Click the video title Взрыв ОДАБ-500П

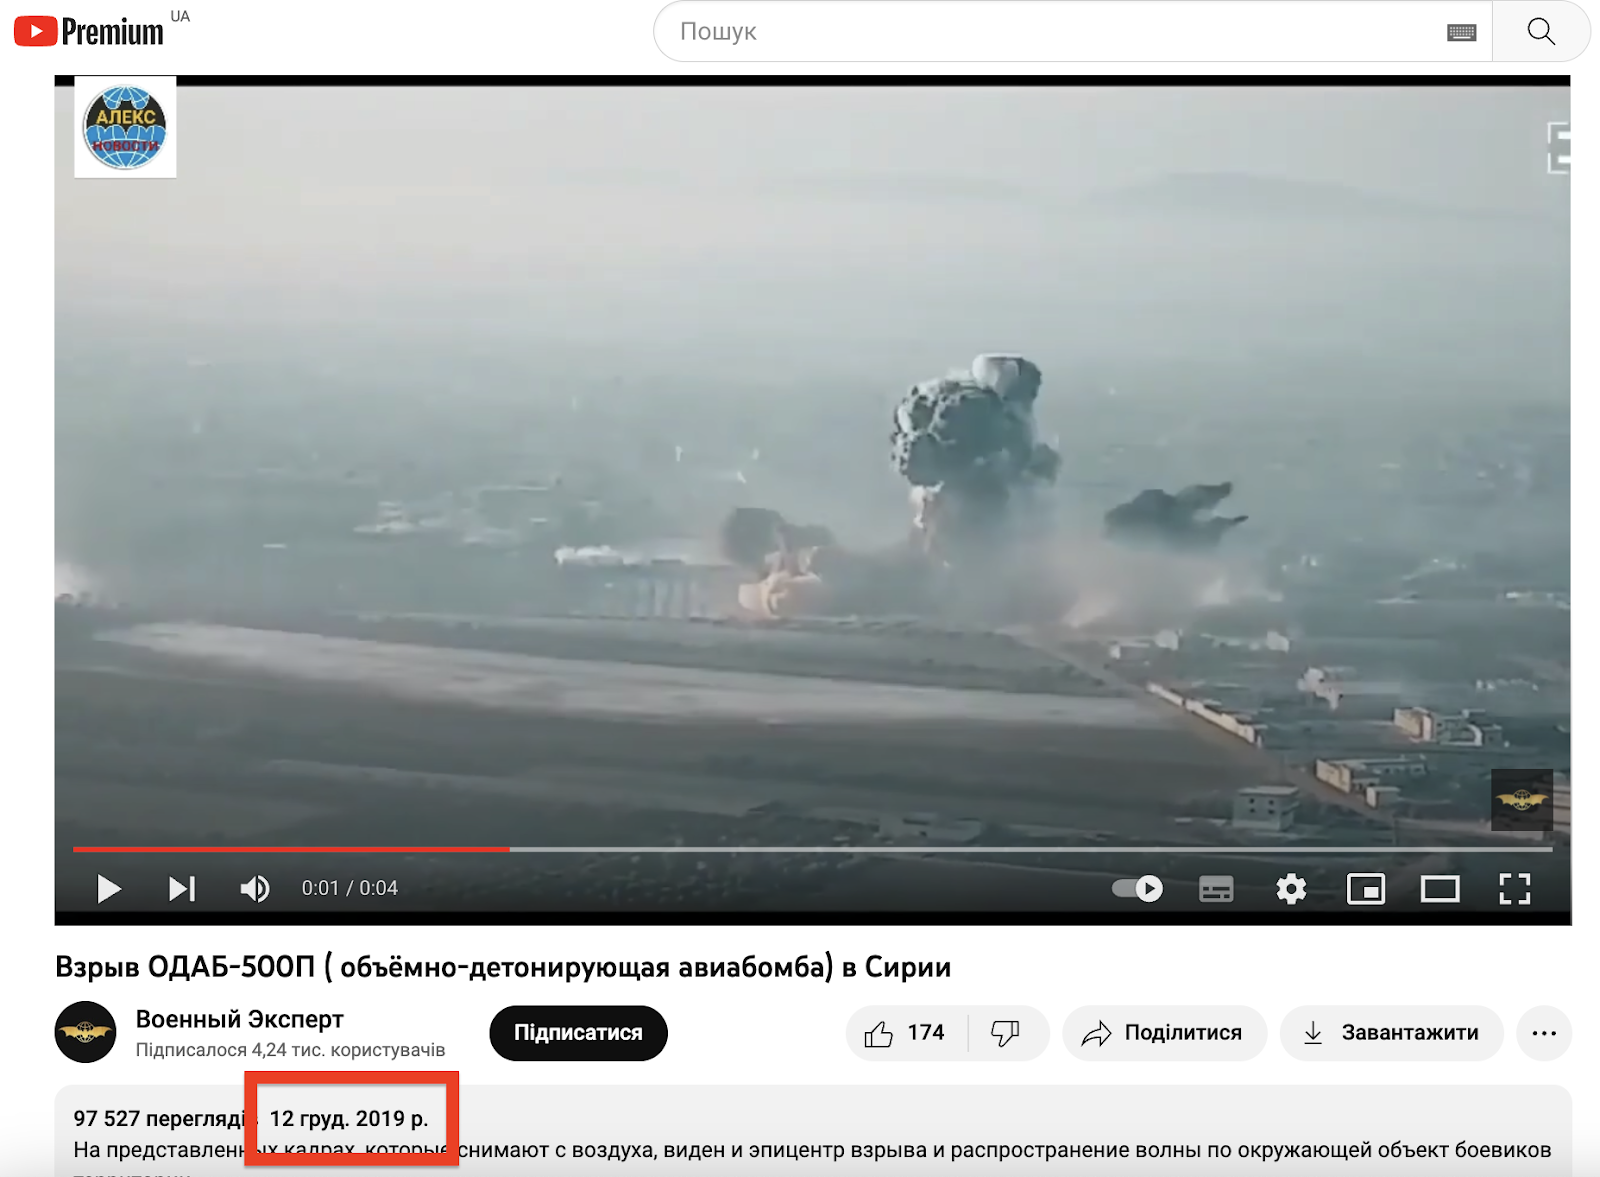pyautogui.click(x=503, y=967)
